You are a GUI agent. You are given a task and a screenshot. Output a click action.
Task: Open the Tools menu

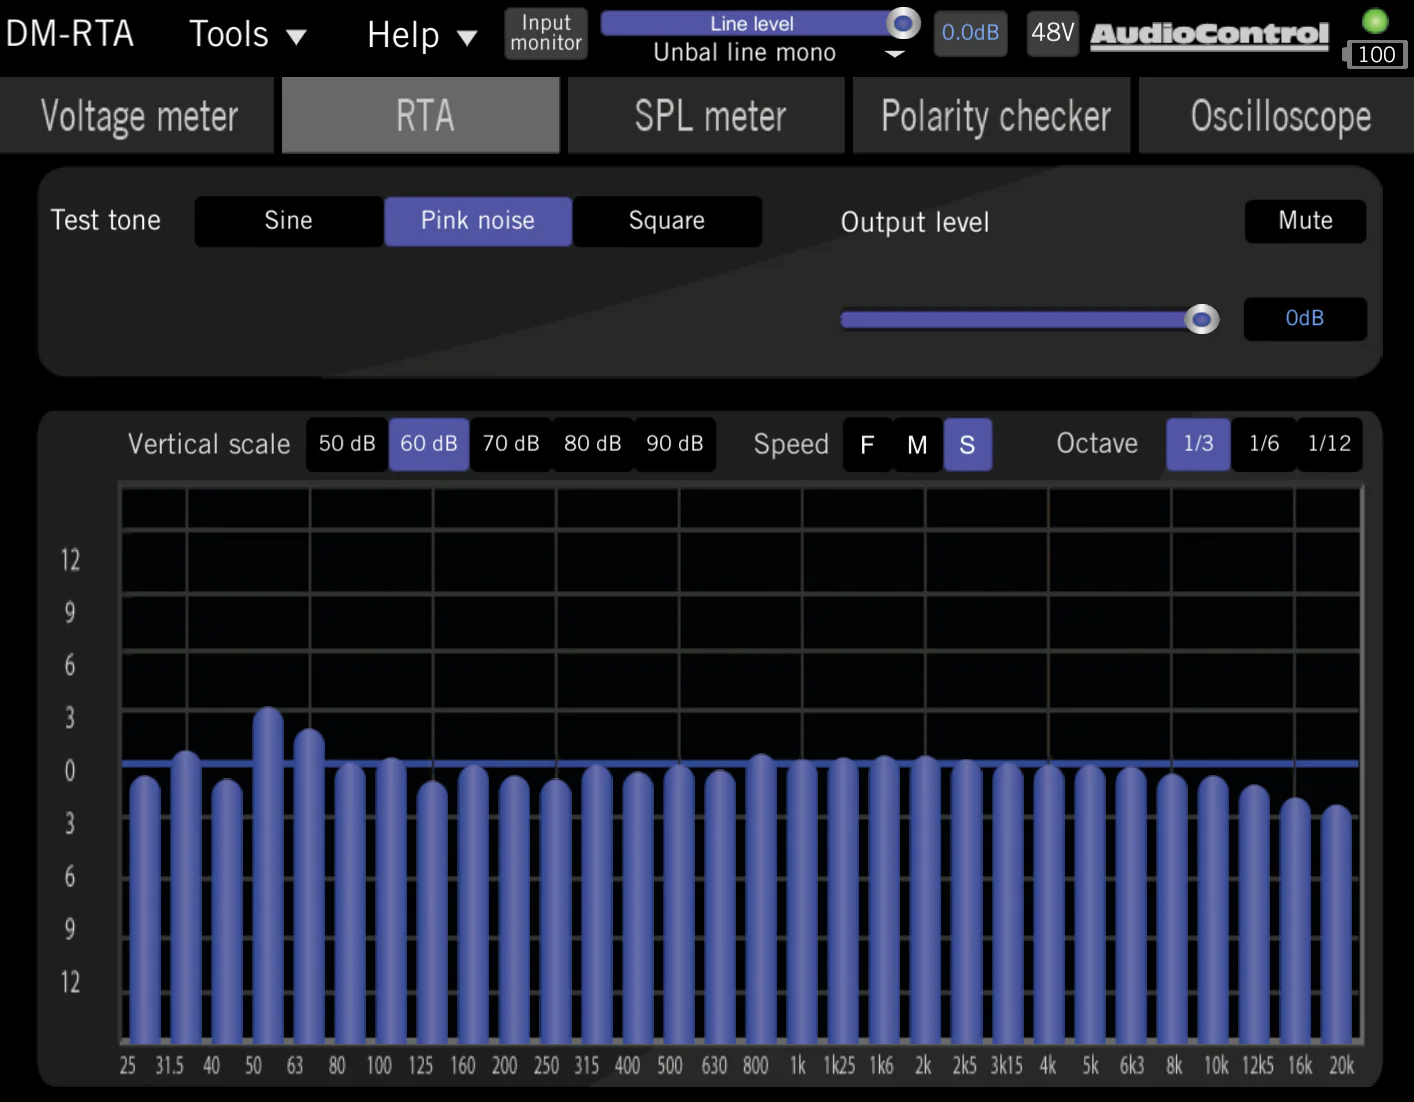247,33
